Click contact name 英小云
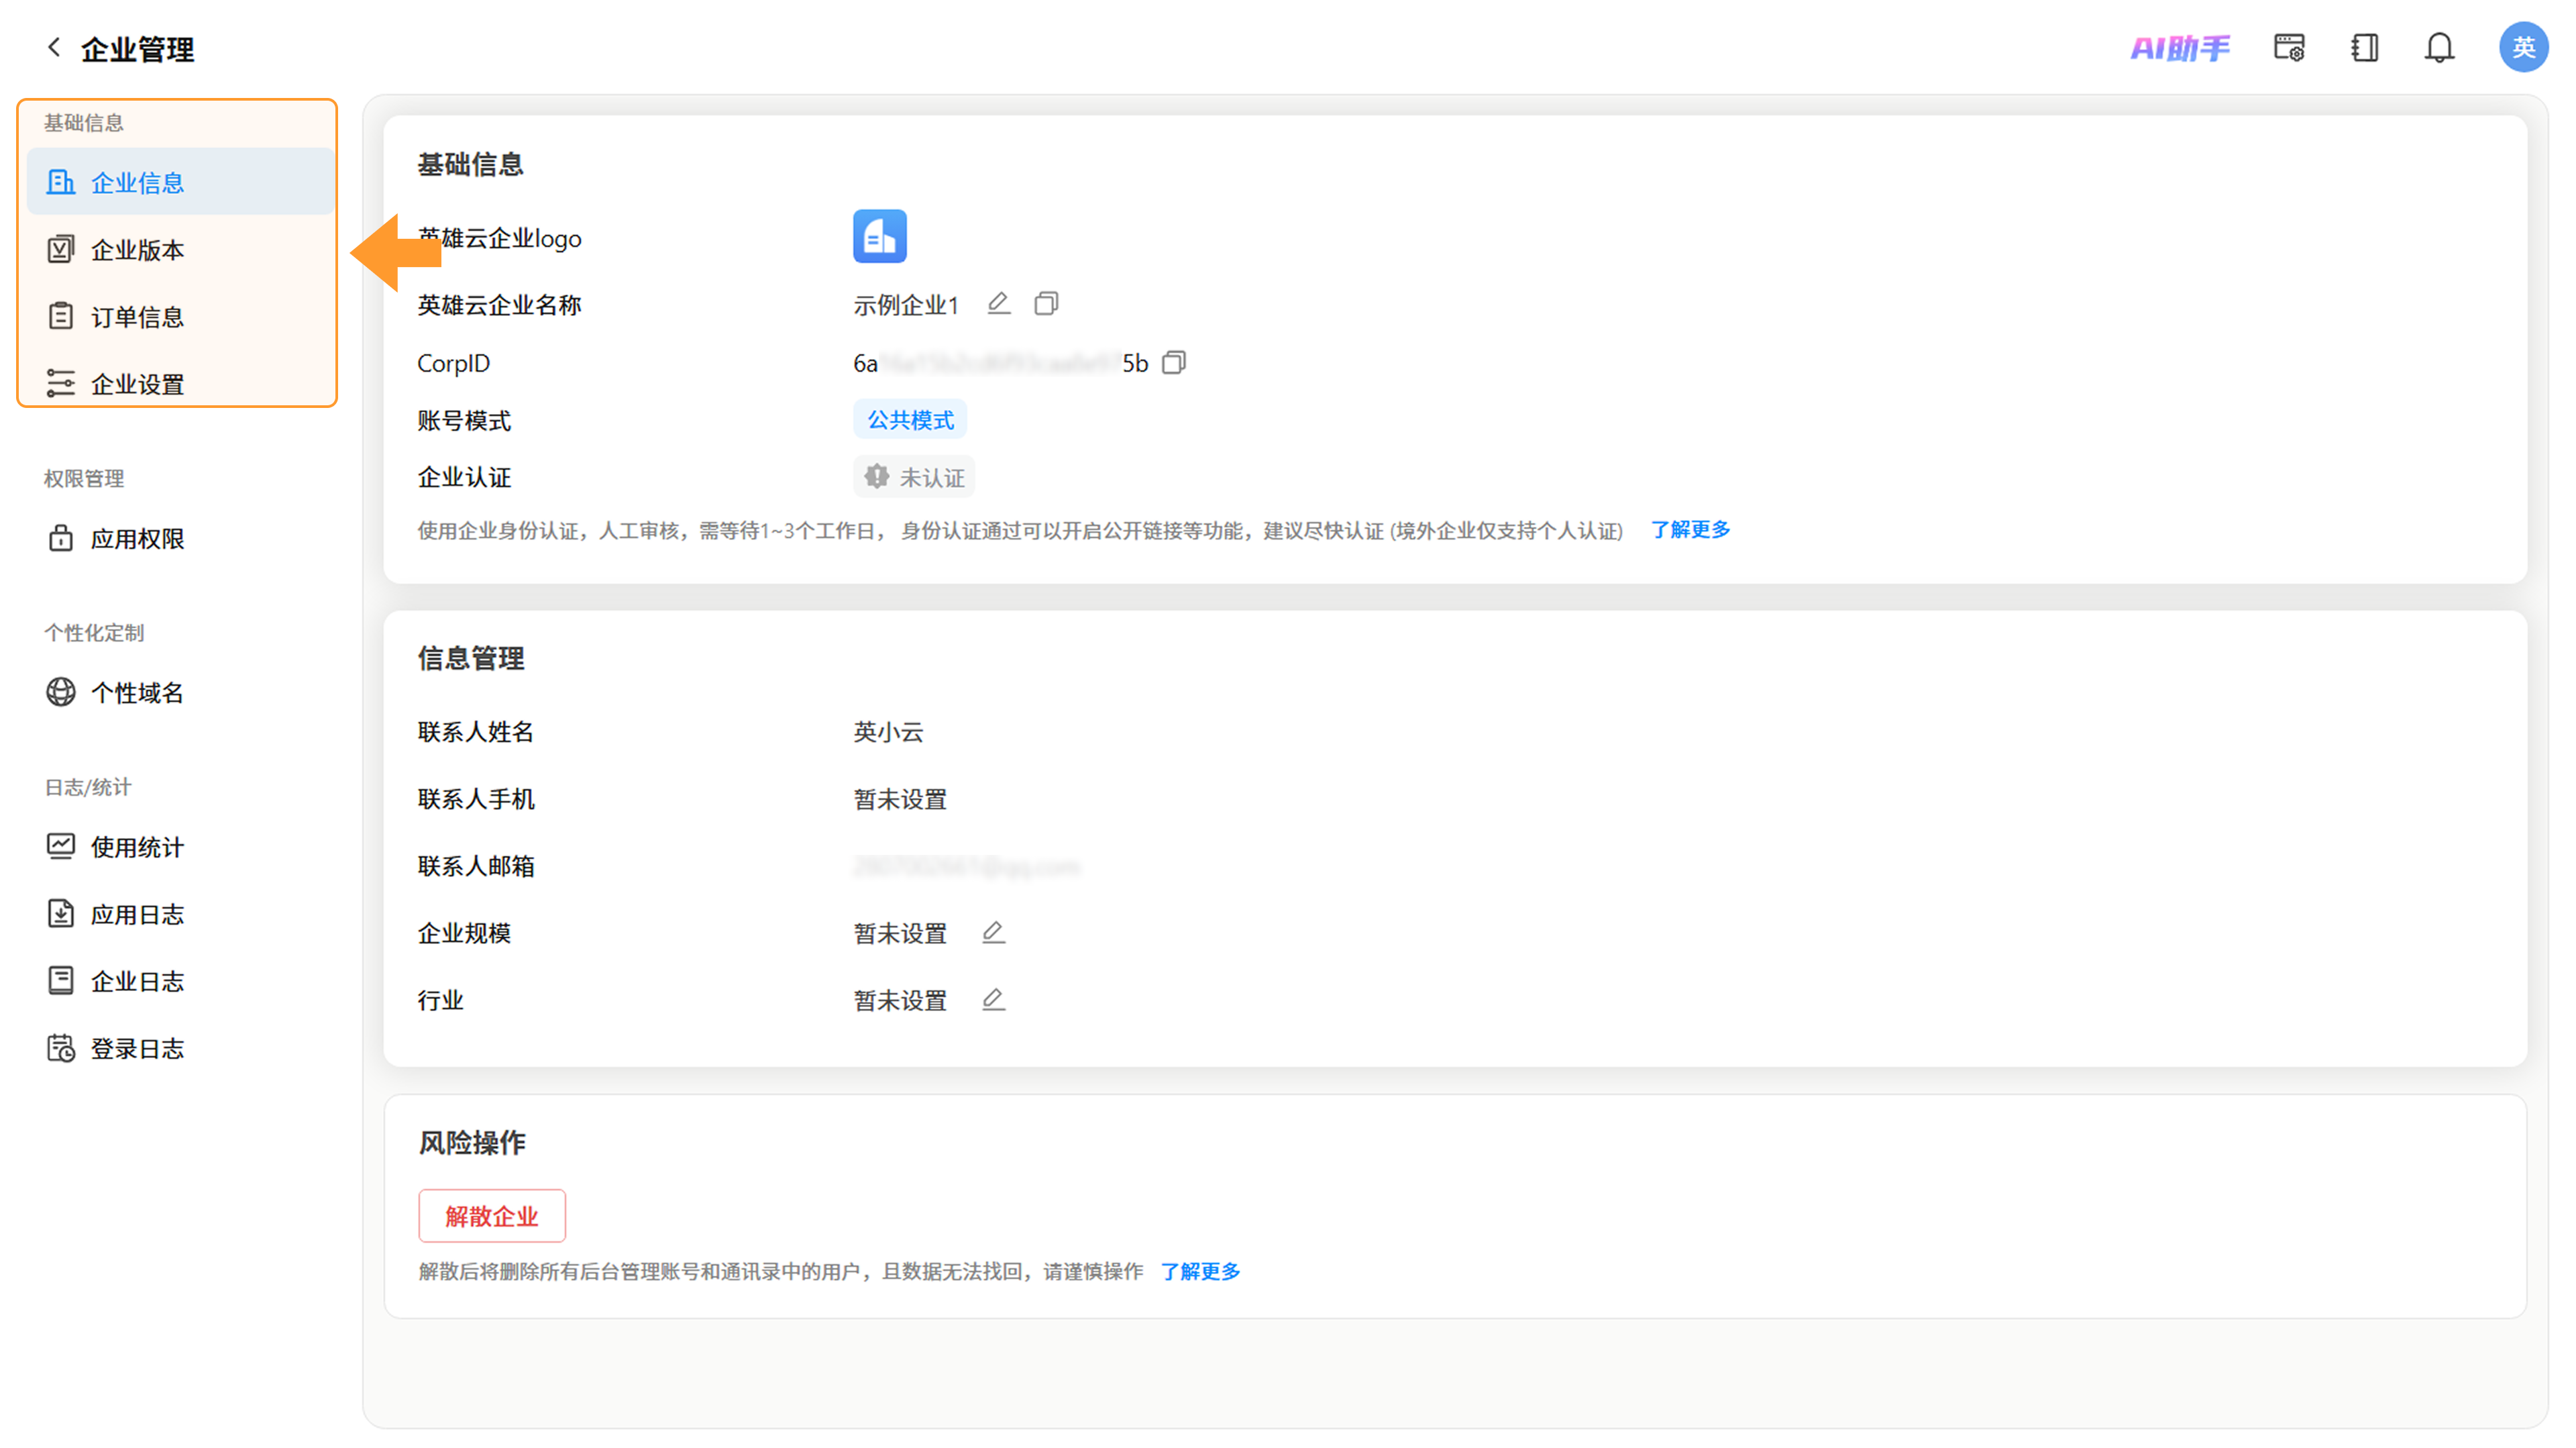 point(888,731)
